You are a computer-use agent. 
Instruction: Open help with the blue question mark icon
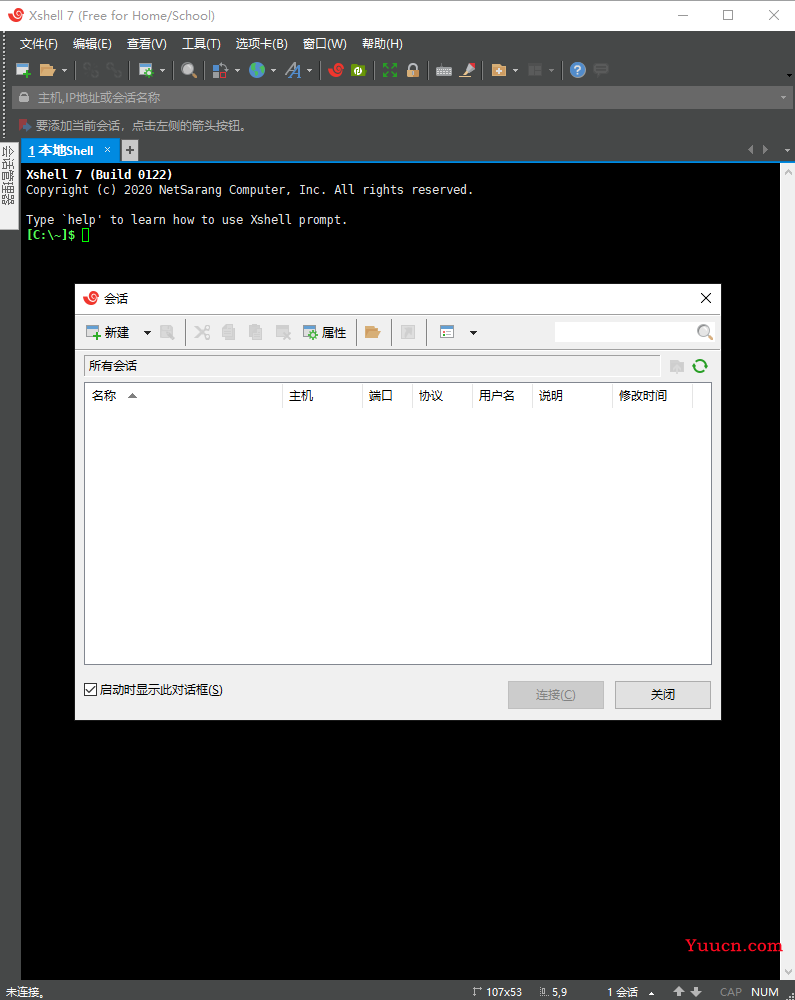pyautogui.click(x=578, y=70)
